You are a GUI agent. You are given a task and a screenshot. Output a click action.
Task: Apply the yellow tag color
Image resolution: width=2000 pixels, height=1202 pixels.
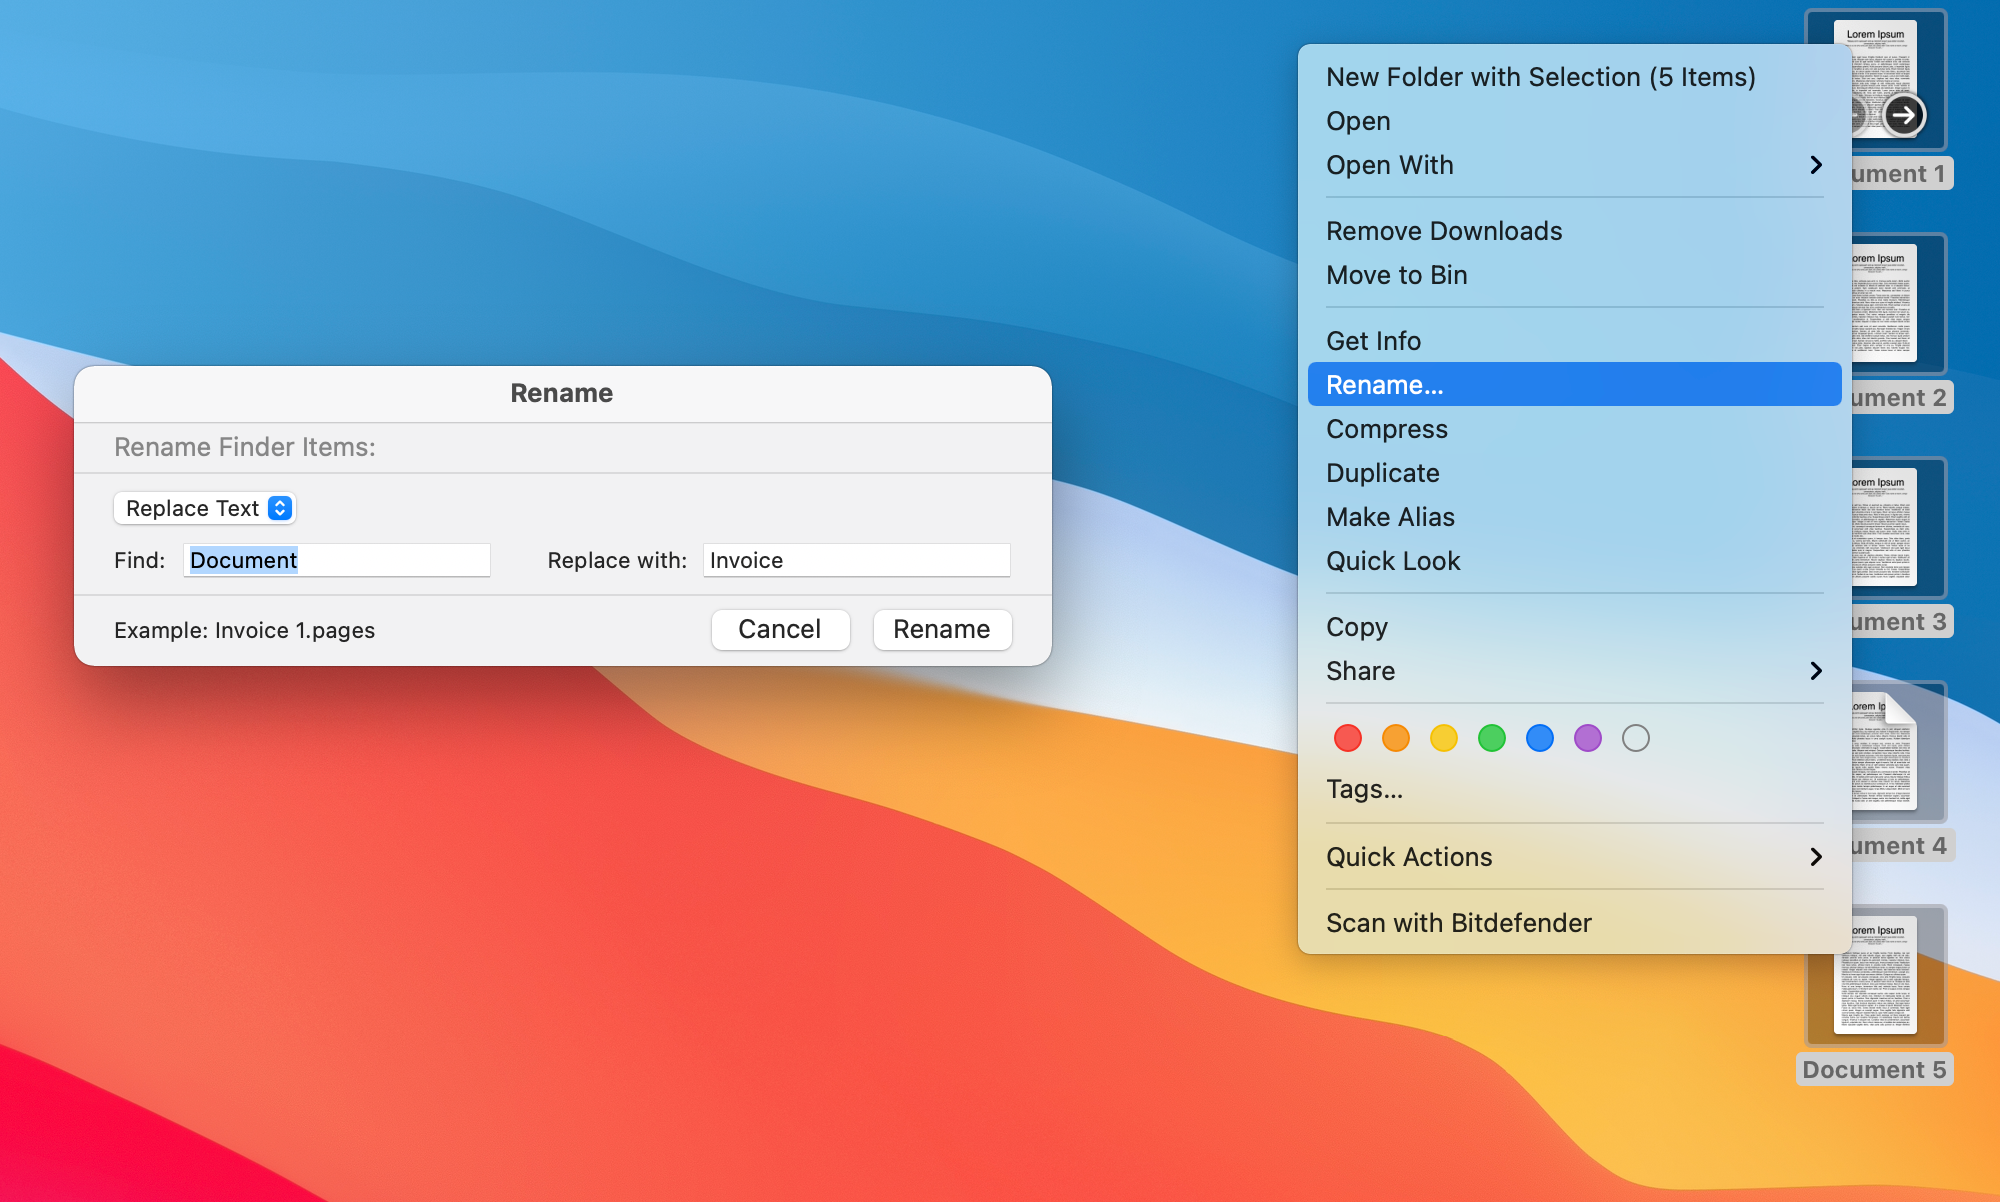pyautogui.click(x=1444, y=738)
